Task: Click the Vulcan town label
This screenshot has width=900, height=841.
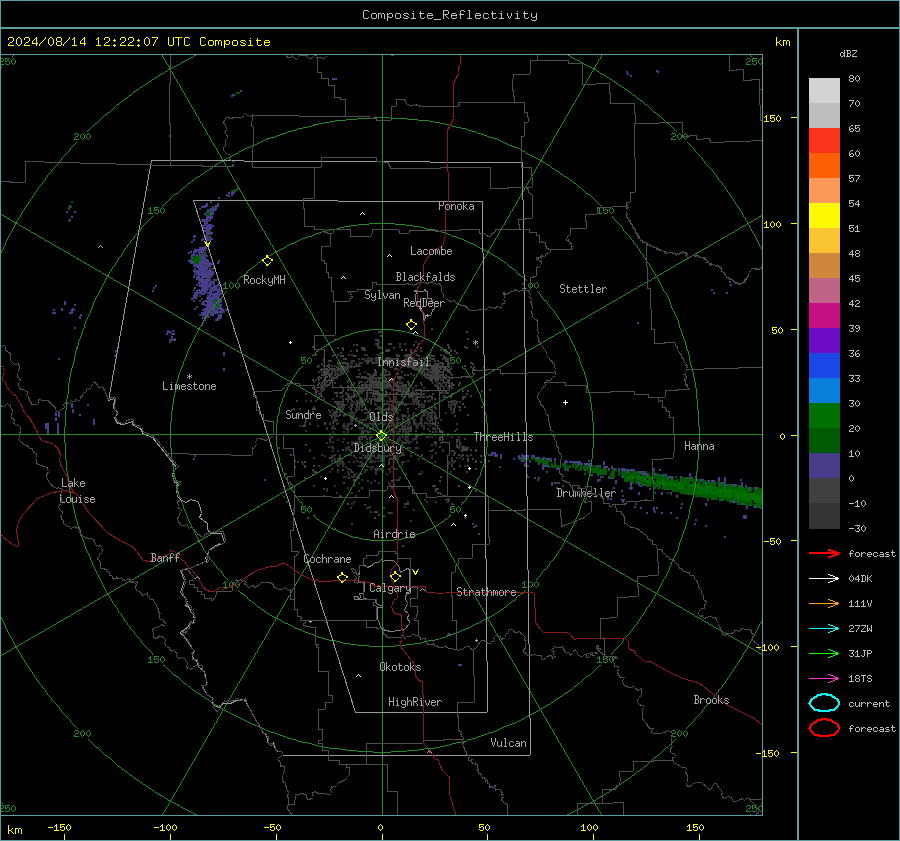Action: pos(508,743)
